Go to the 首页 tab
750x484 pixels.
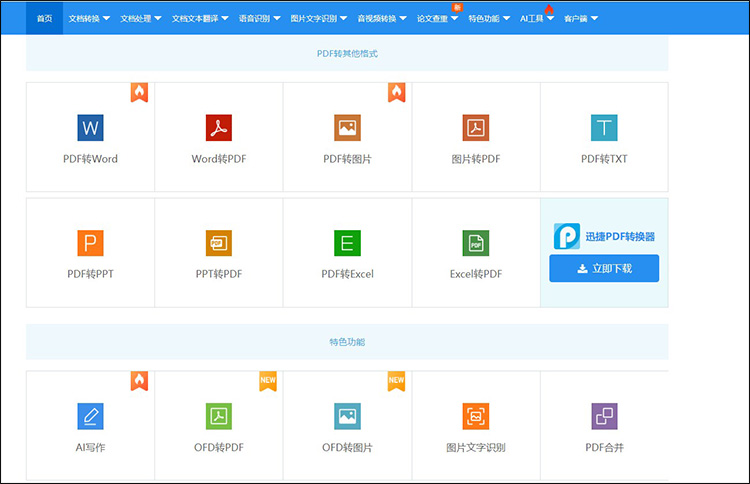pos(44,18)
